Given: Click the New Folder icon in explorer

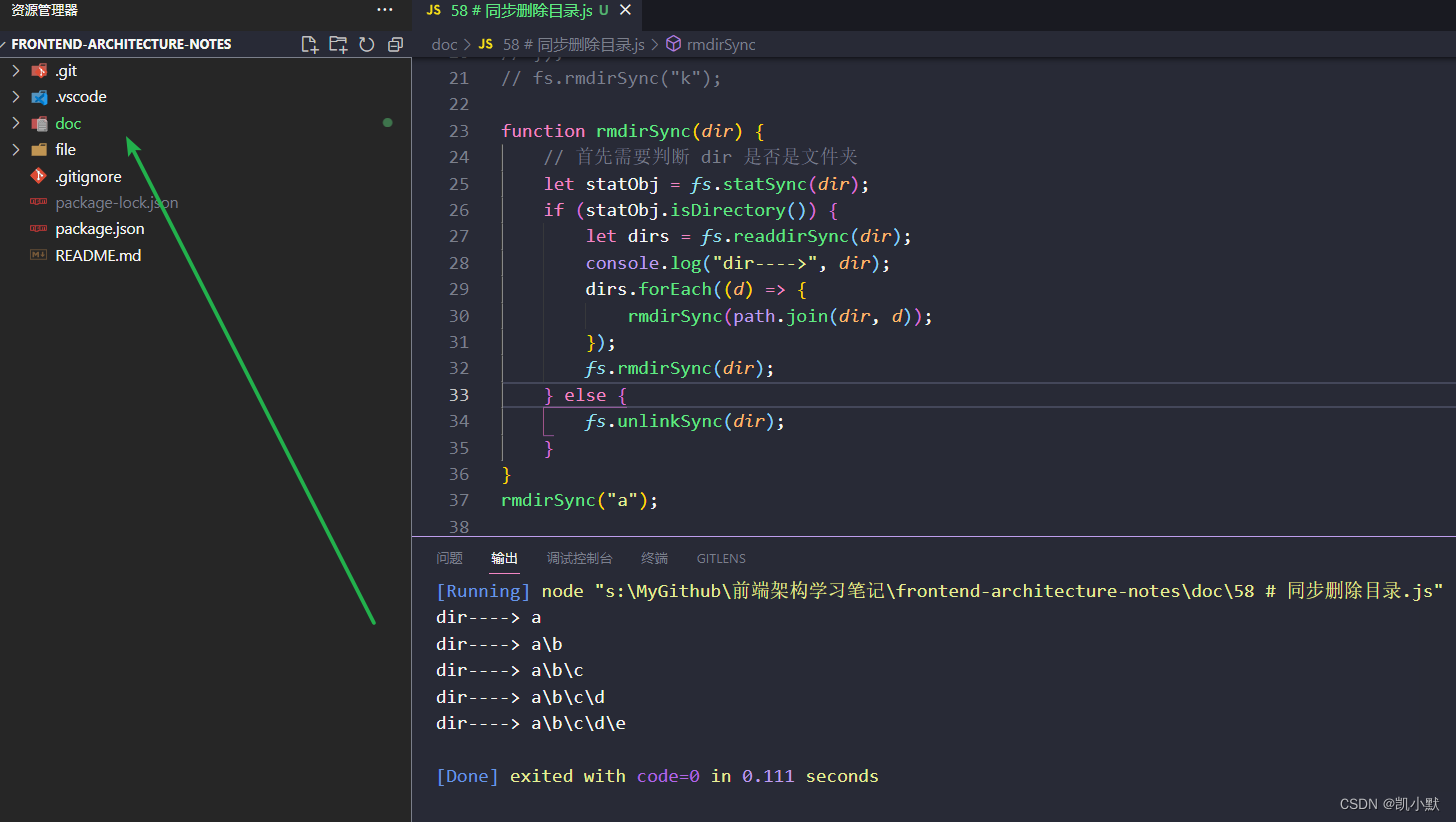Looking at the screenshot, I should pyautogui.click(x=338, y=44).
